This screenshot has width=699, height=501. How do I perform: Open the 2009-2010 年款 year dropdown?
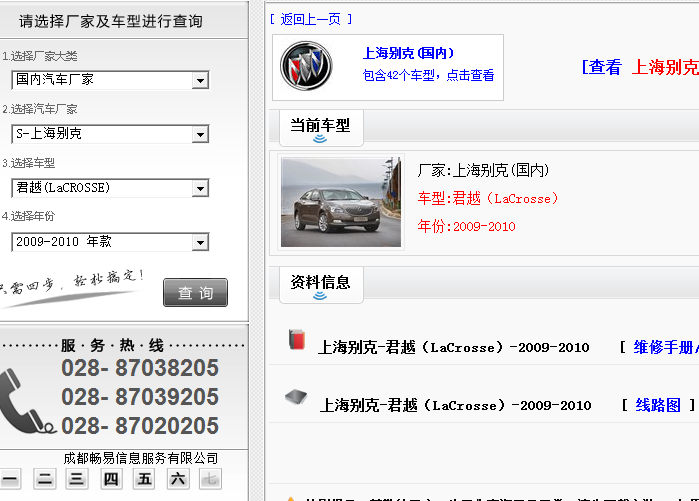click(x=110, y=242)
